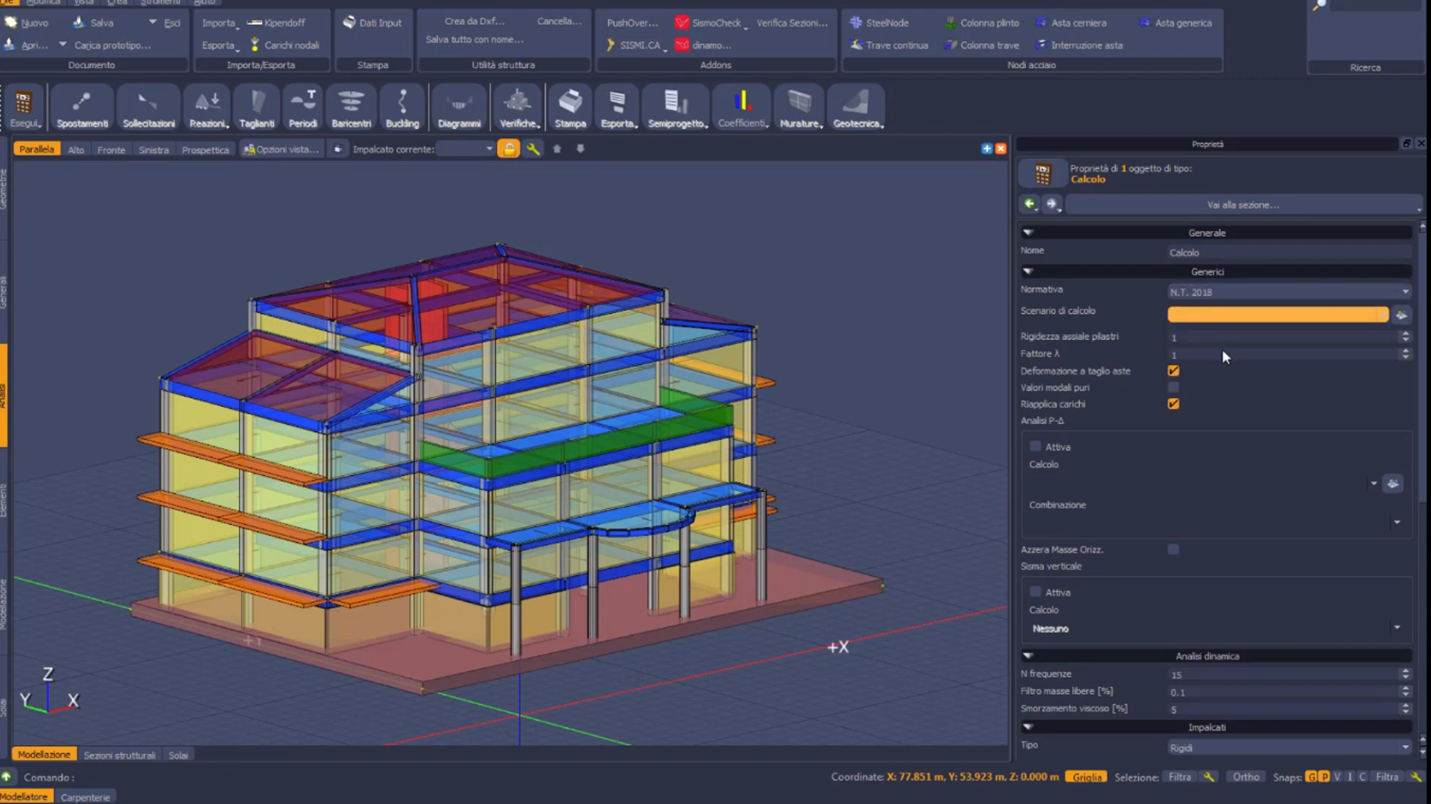Select Asta cerniera node
Screen dimensions: 1431x804
1071,22
